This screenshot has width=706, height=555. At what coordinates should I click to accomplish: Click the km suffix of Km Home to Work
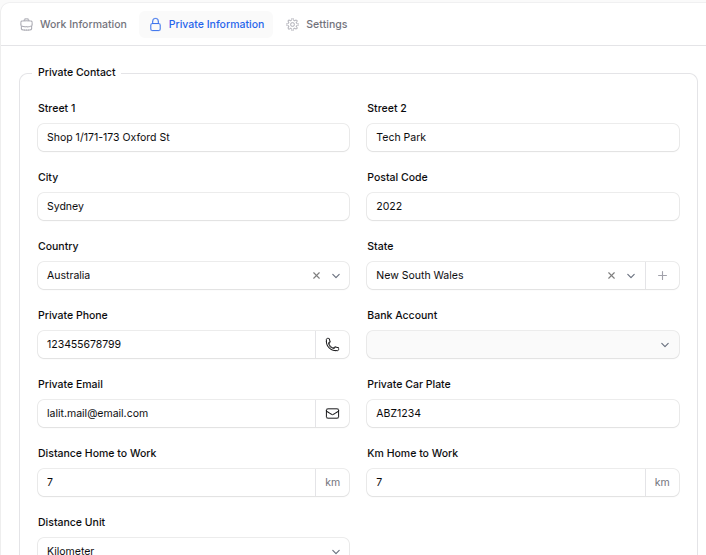662,483
